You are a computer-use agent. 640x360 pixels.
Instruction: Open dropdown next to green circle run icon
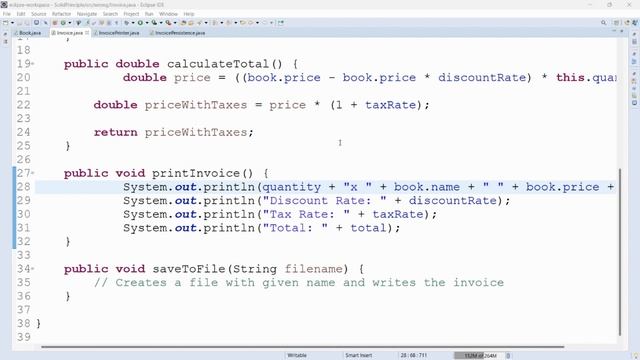click(x=147, y=23)
